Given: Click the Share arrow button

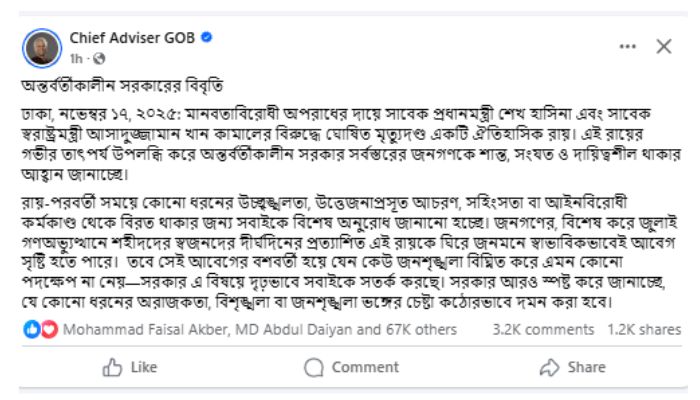Looking at the screenshot, I should point(573,367).
